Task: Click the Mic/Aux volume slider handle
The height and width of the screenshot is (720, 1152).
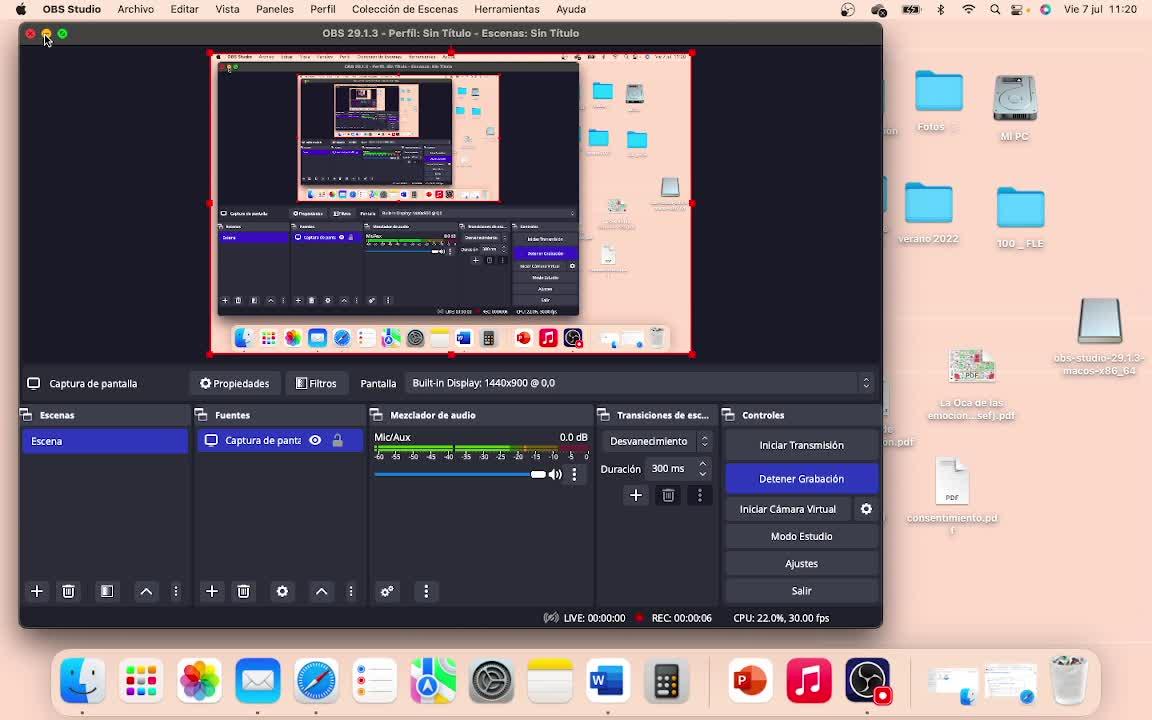Action: 538,474
